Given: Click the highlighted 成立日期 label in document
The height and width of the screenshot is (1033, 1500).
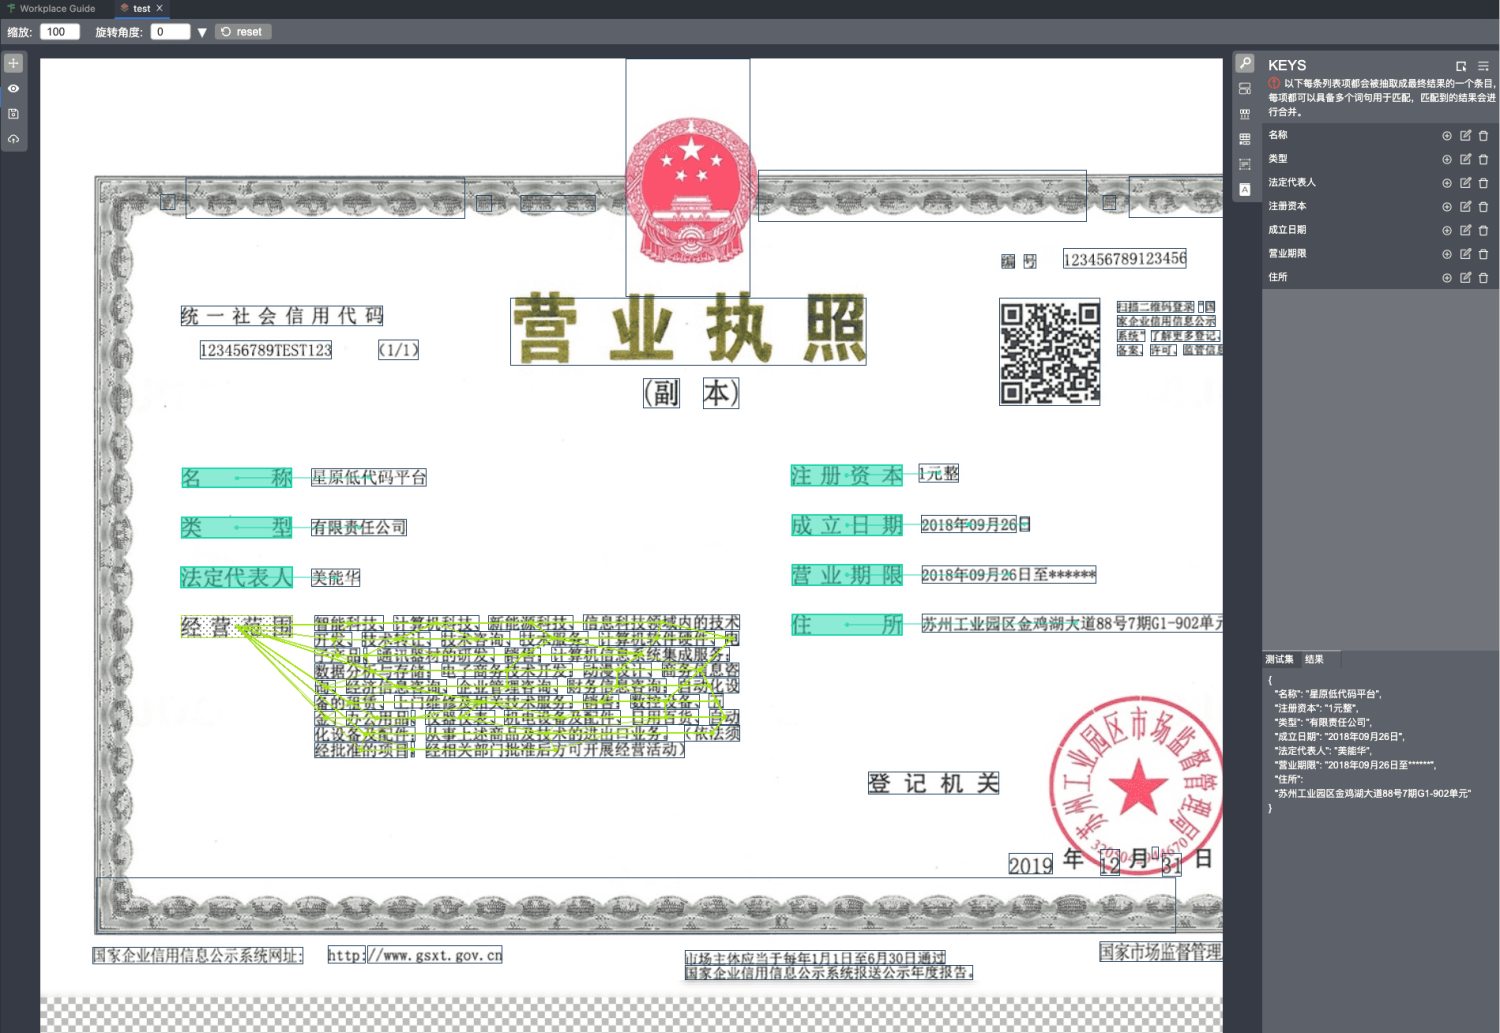Looking at the screenshot, I should click(847, 525).
